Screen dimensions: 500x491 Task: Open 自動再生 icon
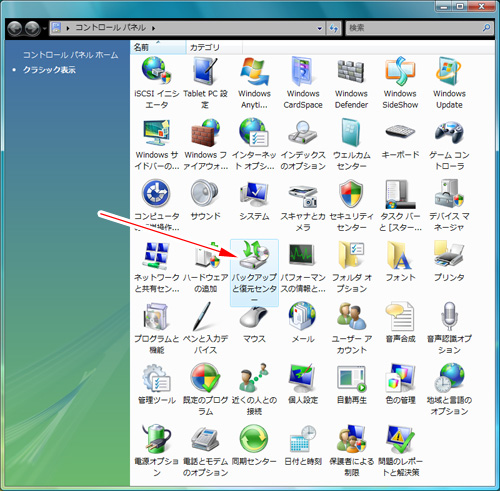point(351,378)
